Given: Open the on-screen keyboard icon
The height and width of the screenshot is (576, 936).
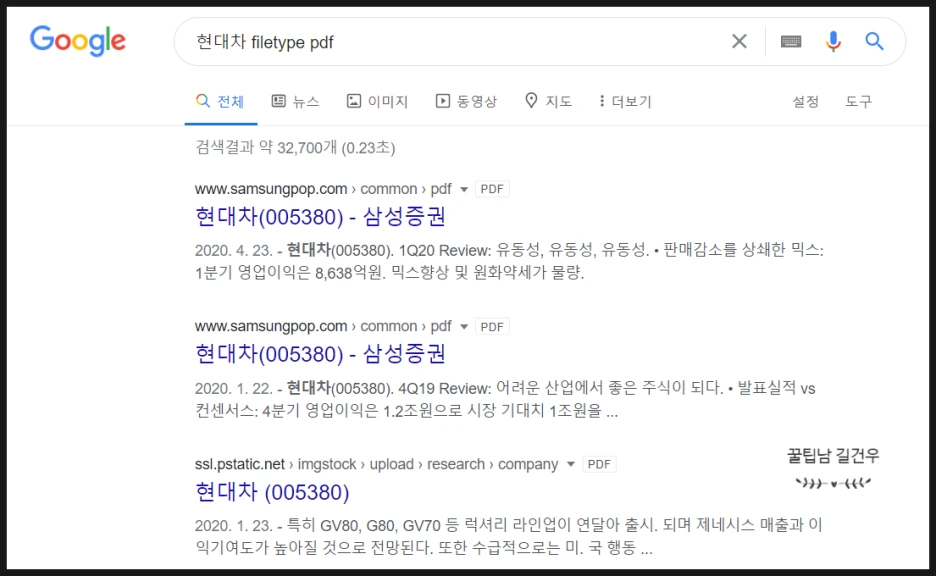Looking at the screenshot, I should click(791, 41).
